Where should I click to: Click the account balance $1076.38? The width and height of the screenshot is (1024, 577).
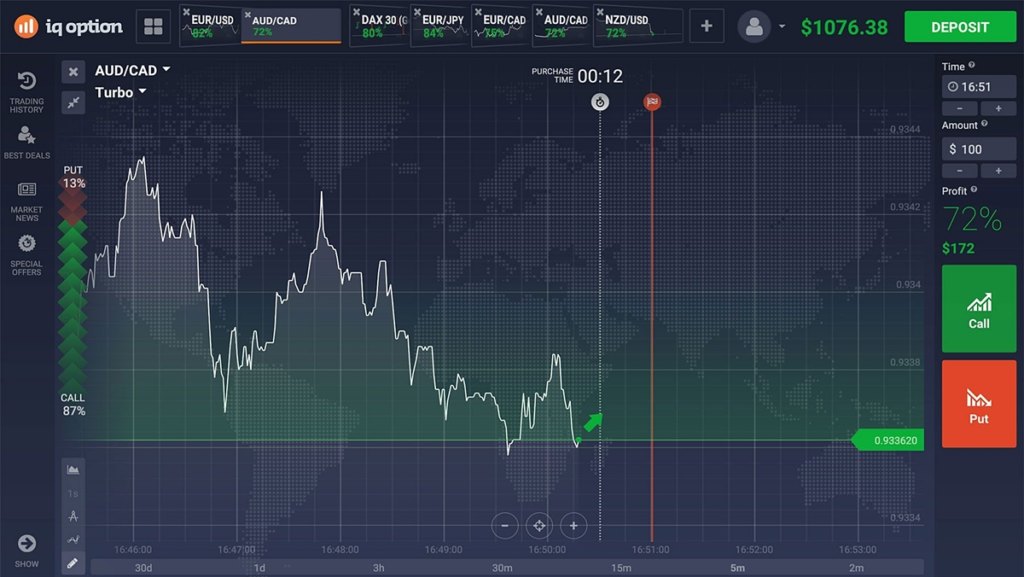click(844, 27)
